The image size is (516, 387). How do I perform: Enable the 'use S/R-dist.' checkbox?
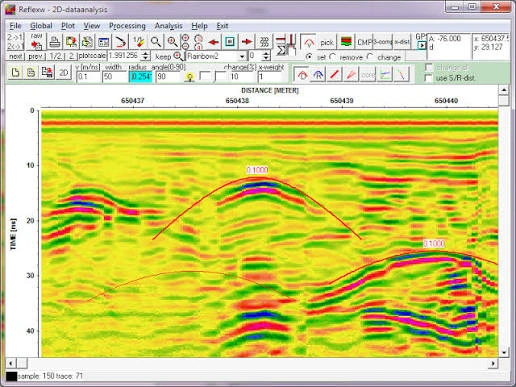[x=429, y=78]
